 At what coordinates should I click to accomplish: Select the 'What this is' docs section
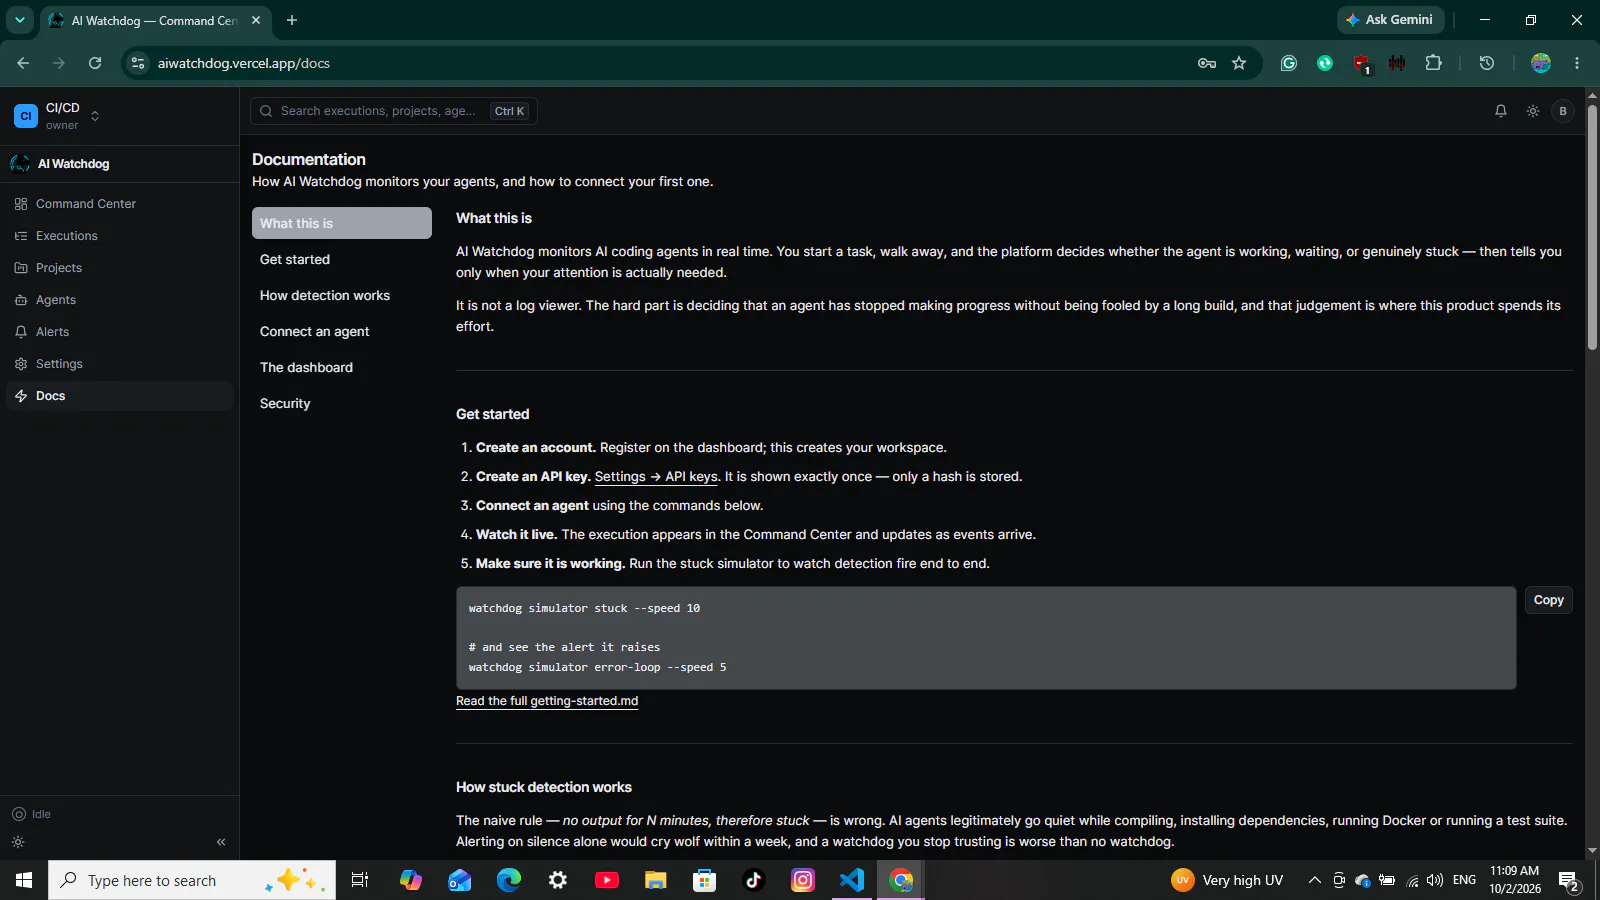click(x=342, y=223)
